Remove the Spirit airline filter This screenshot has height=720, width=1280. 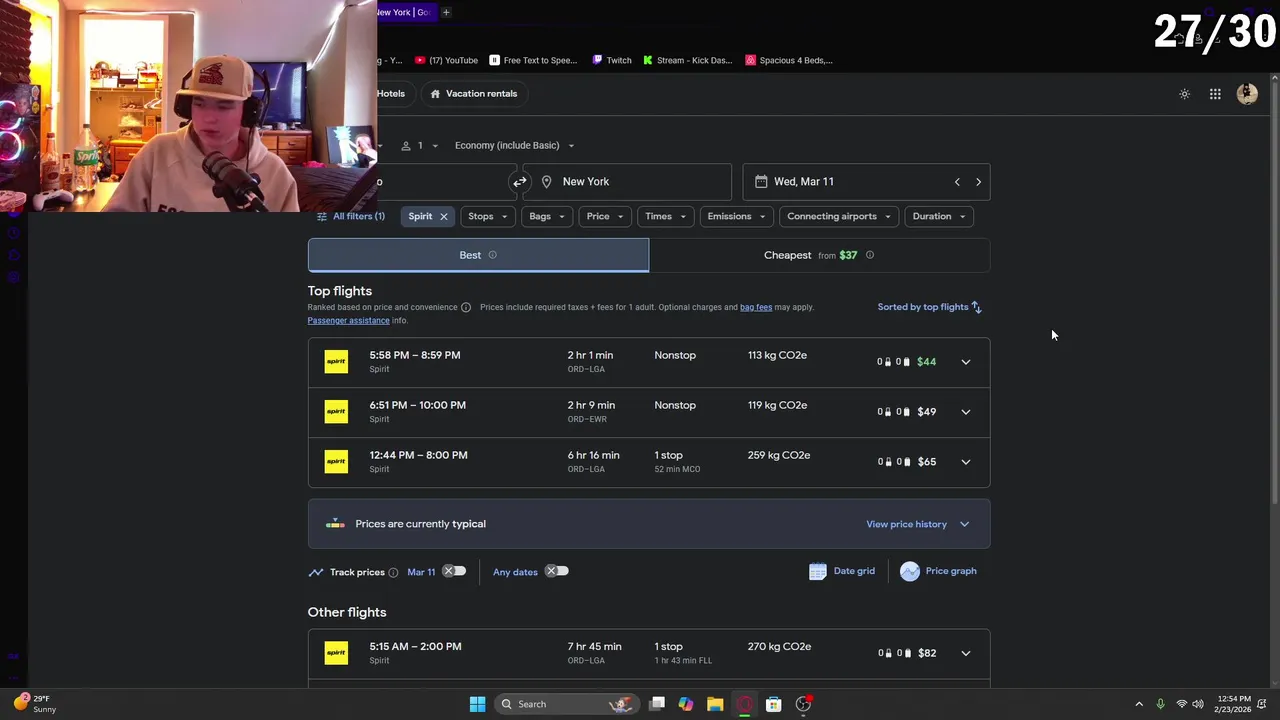coord(444,216)
